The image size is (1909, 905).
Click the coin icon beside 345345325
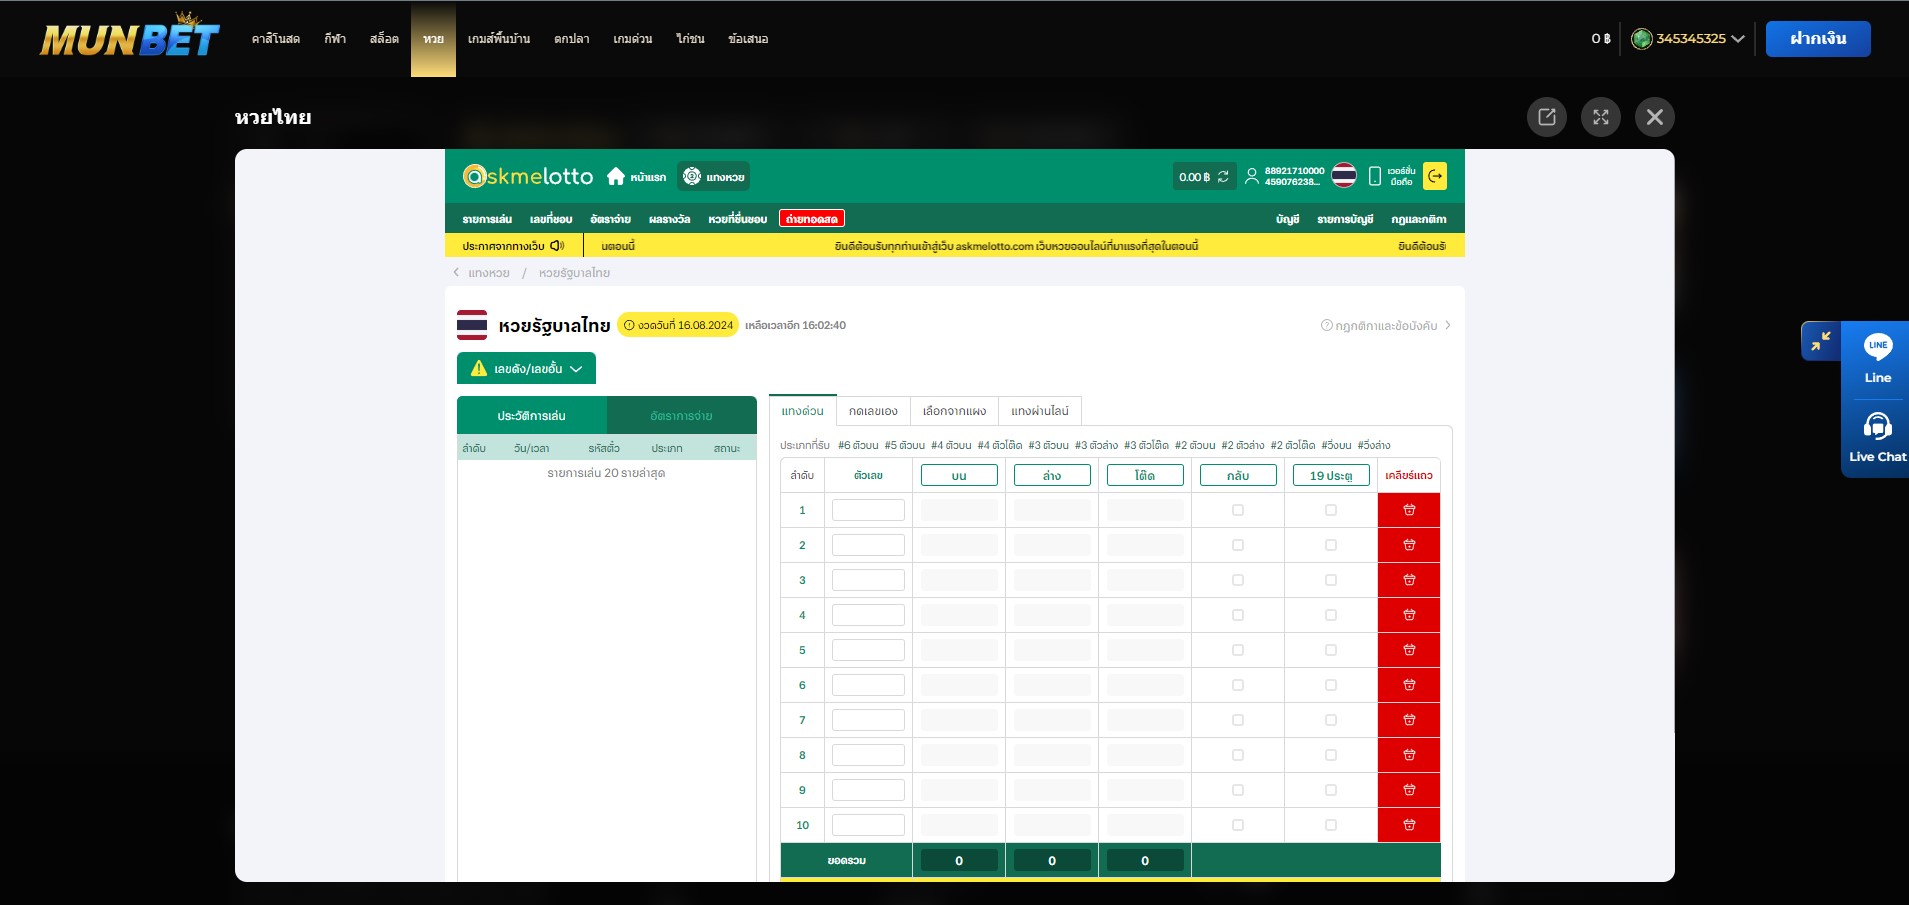[x=1641, y=39]
